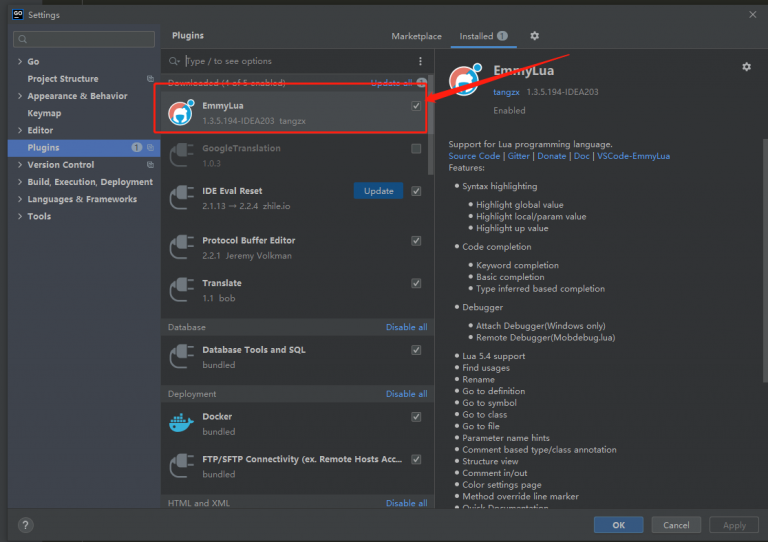Select the Installed plugins tab

click(x=476, y=36)
